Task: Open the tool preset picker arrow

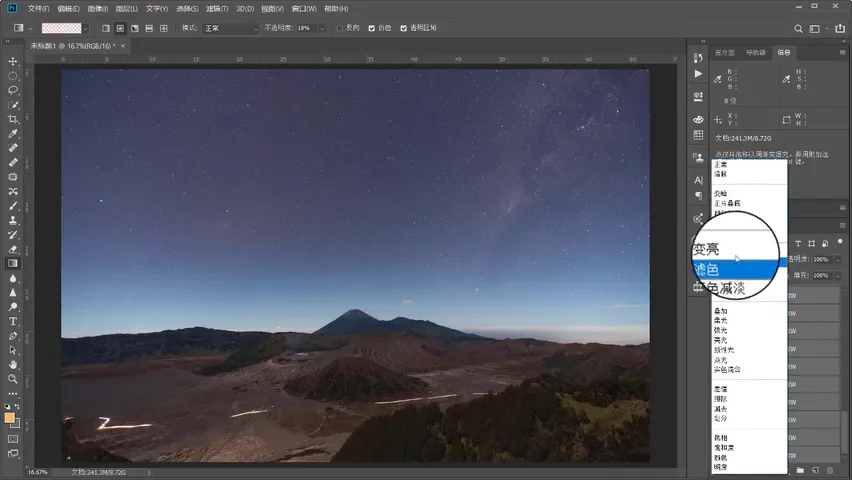Action: click(30, 28)
